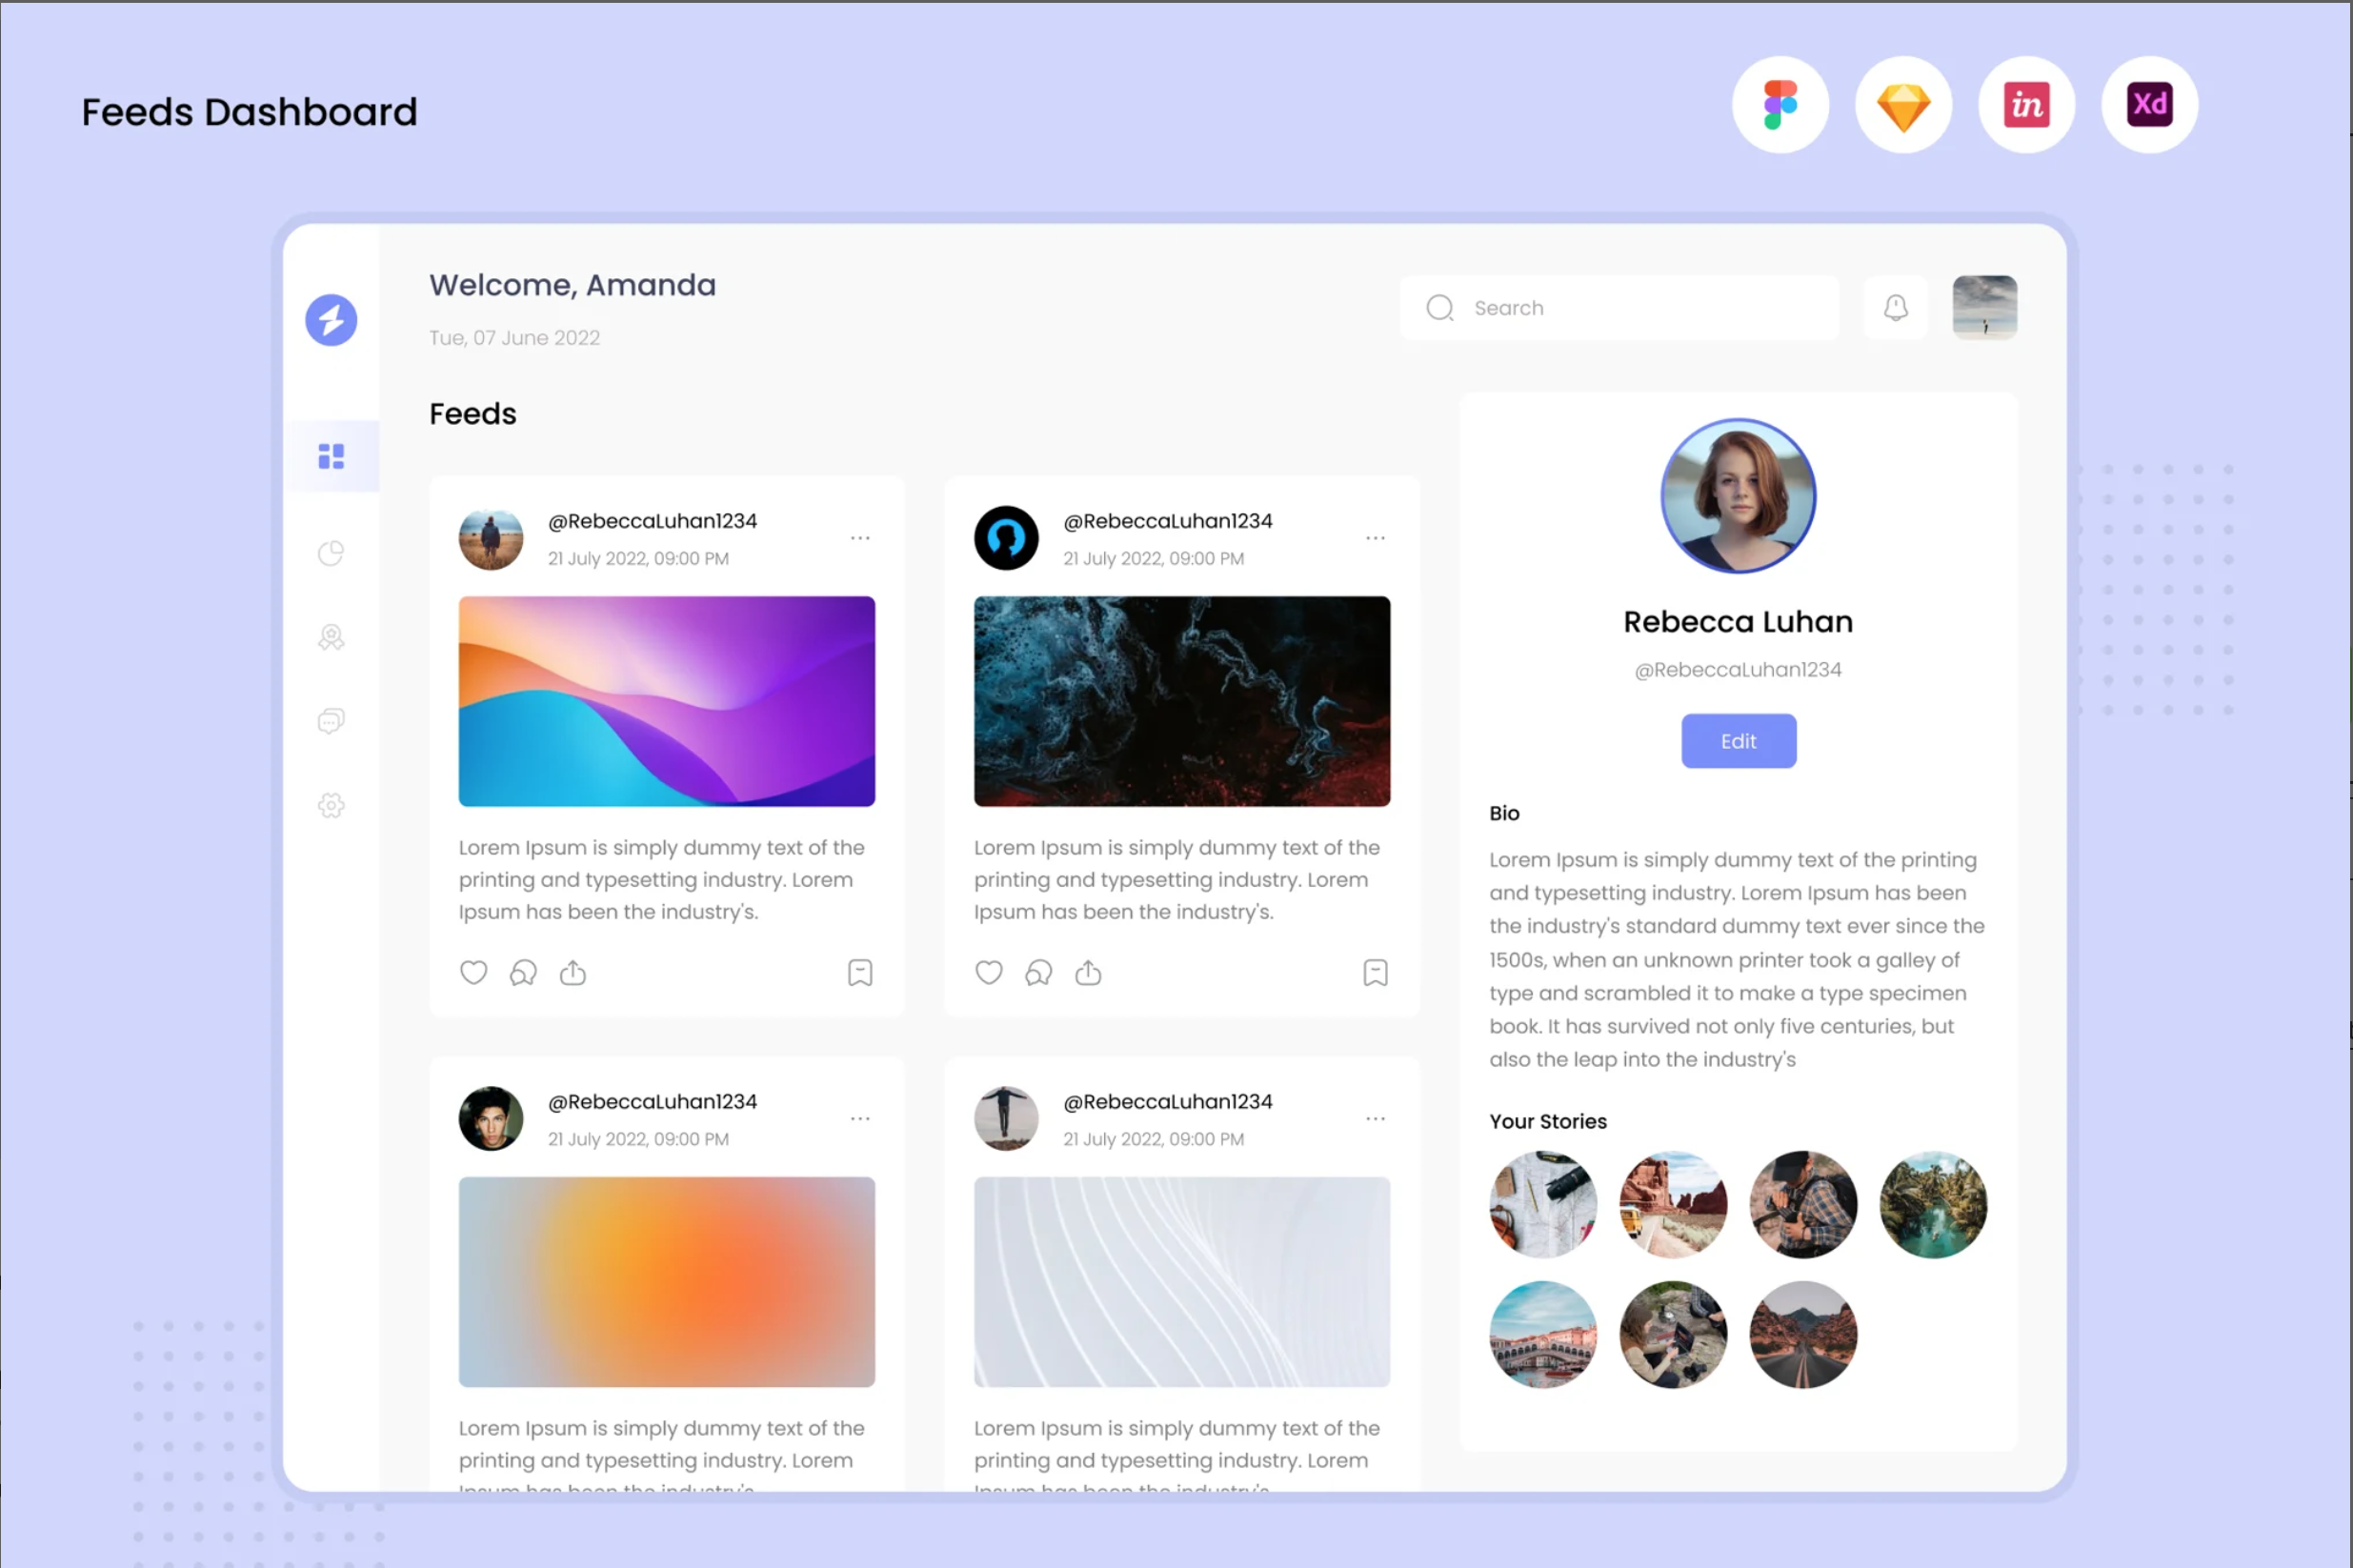2353x1568 pixels.
Task: Click the notification bell icon
Action: pos(1895,308)
